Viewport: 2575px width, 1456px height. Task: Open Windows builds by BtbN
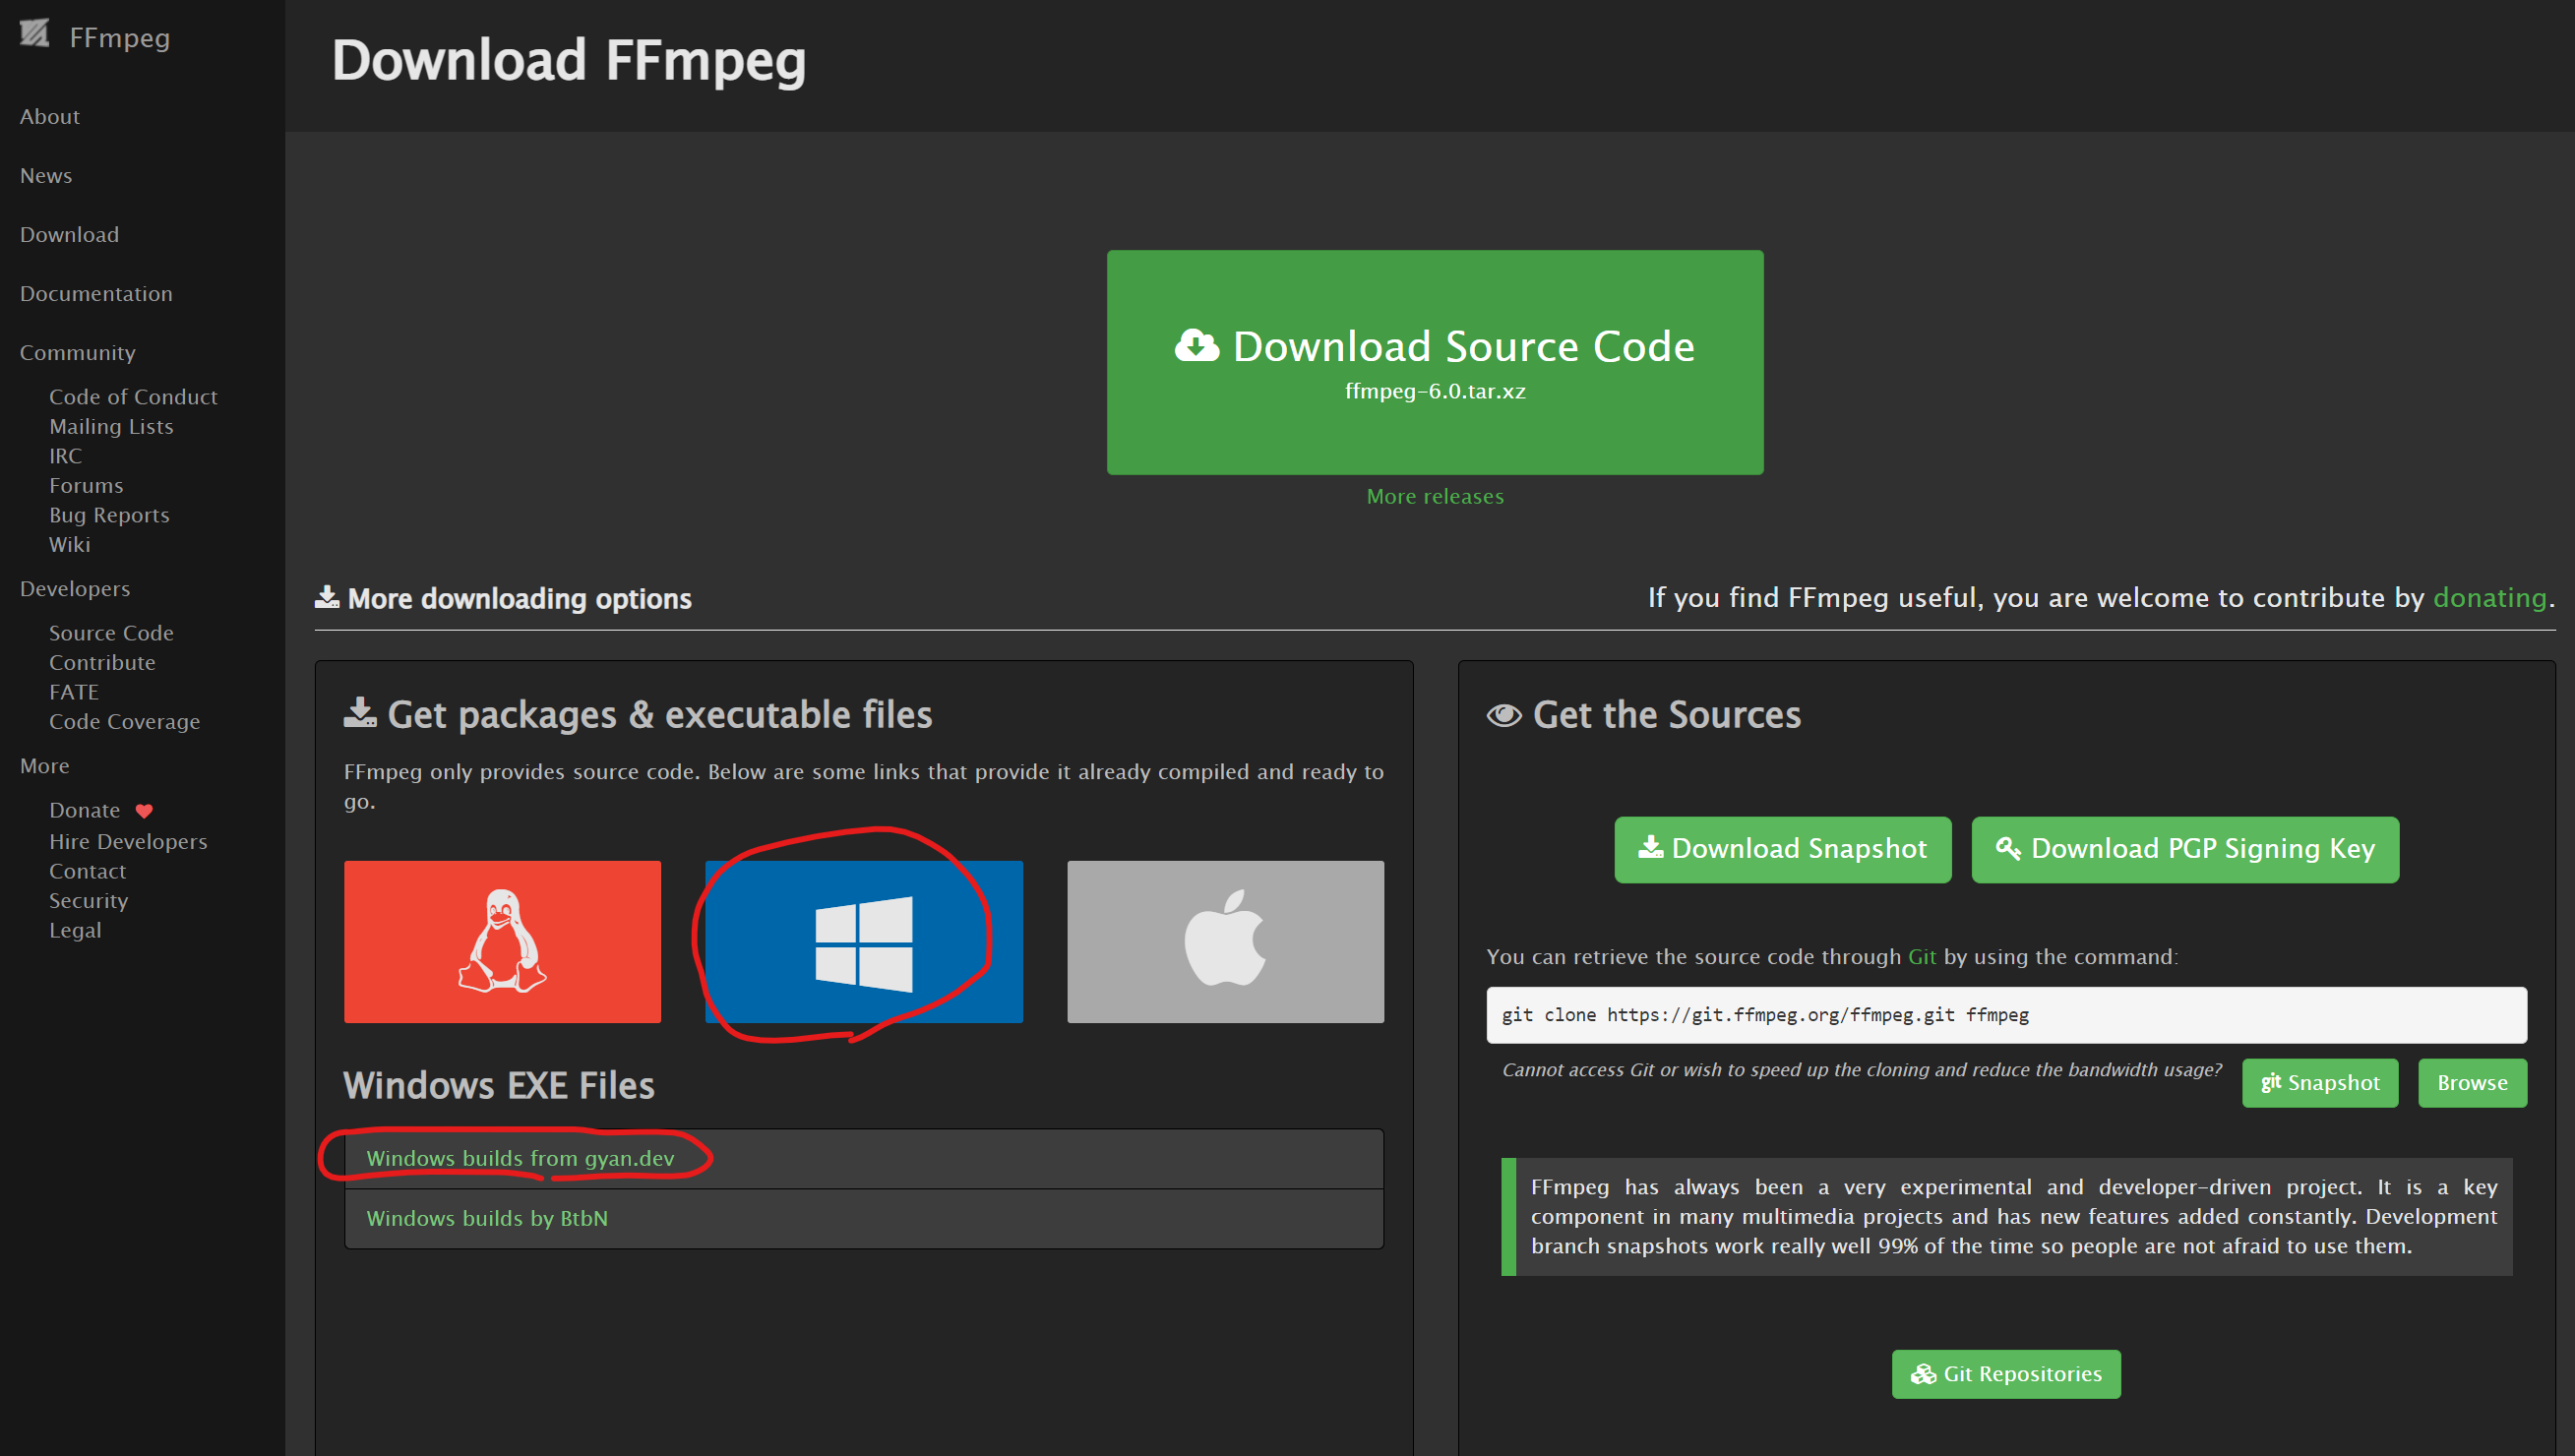[x=487, y=1218]
